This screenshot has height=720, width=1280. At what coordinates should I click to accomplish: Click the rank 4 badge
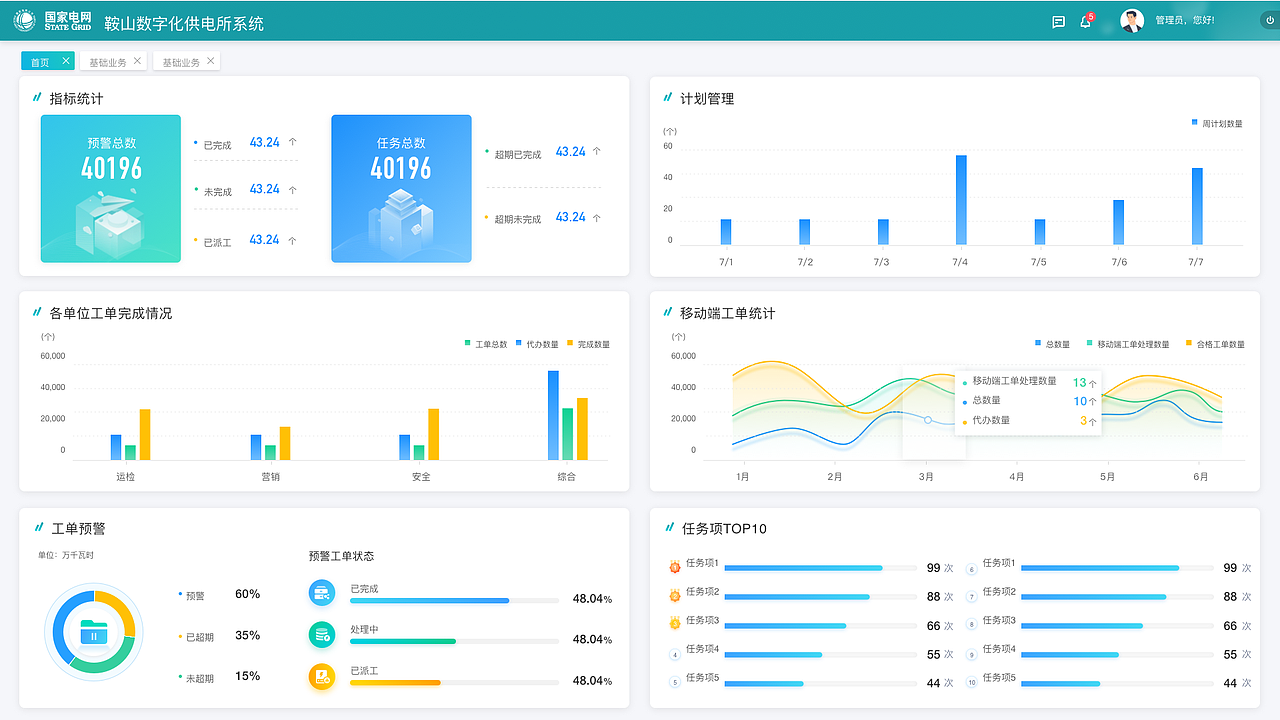(675, 655)
